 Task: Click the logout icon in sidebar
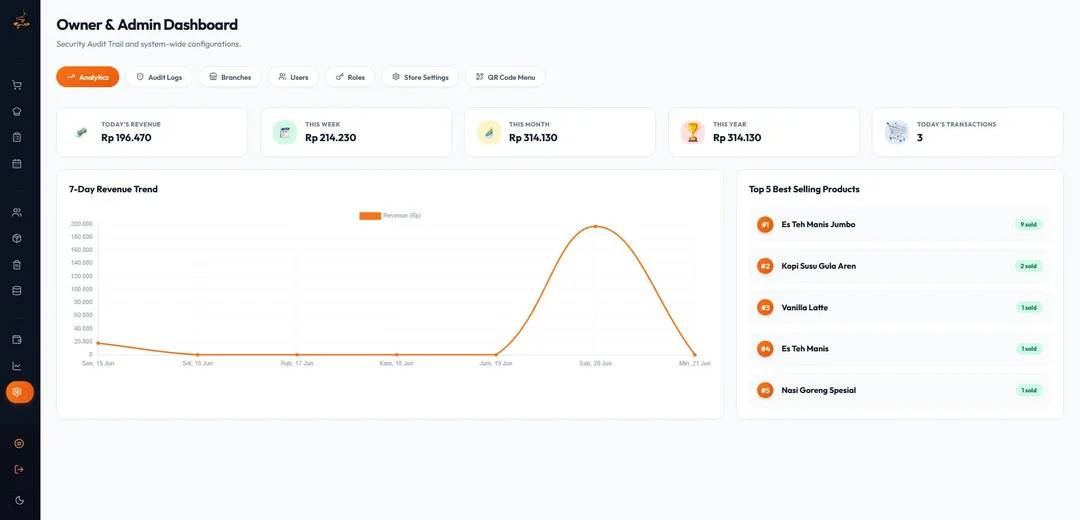tap(19, 470)
